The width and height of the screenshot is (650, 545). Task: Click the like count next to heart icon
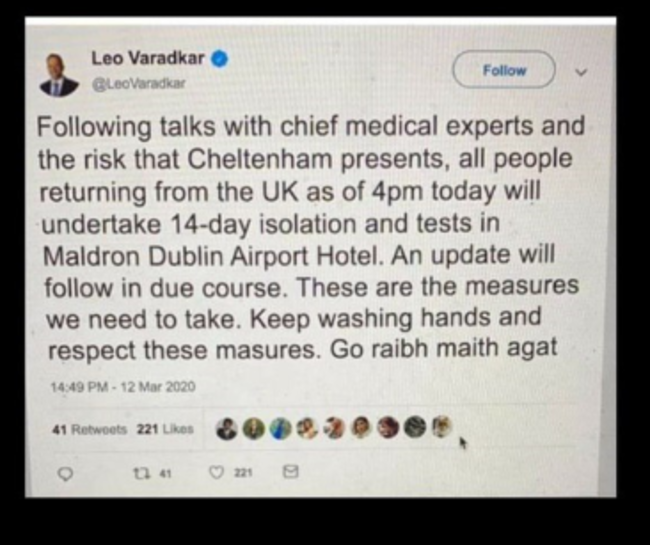pos(243,473)
